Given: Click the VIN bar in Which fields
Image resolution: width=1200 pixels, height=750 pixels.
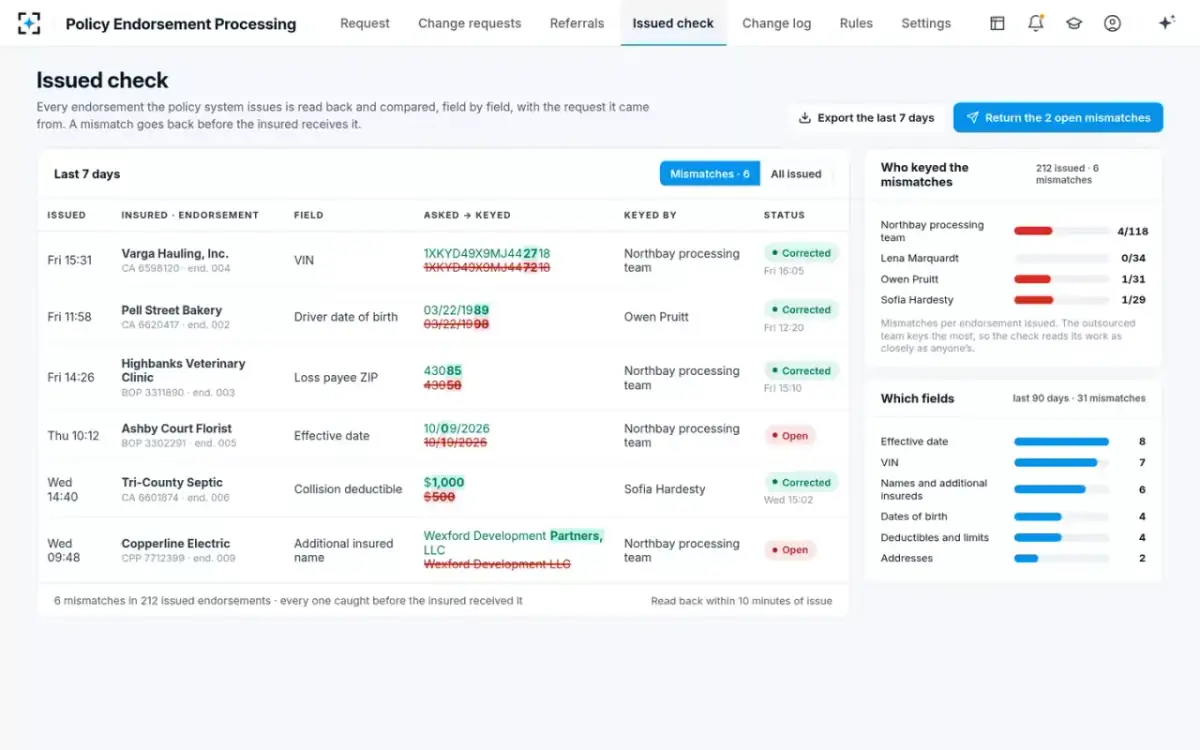Looking at the screenshot, I should [x=1061, y=463].
